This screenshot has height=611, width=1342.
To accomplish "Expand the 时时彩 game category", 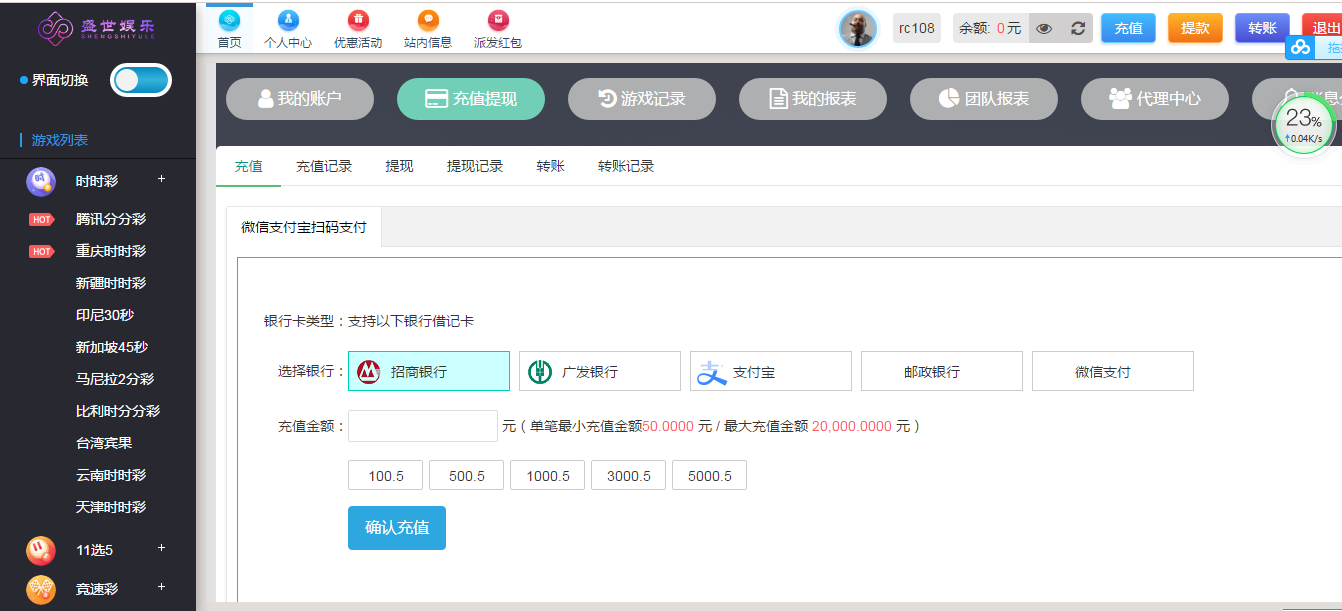I will 161,180.
